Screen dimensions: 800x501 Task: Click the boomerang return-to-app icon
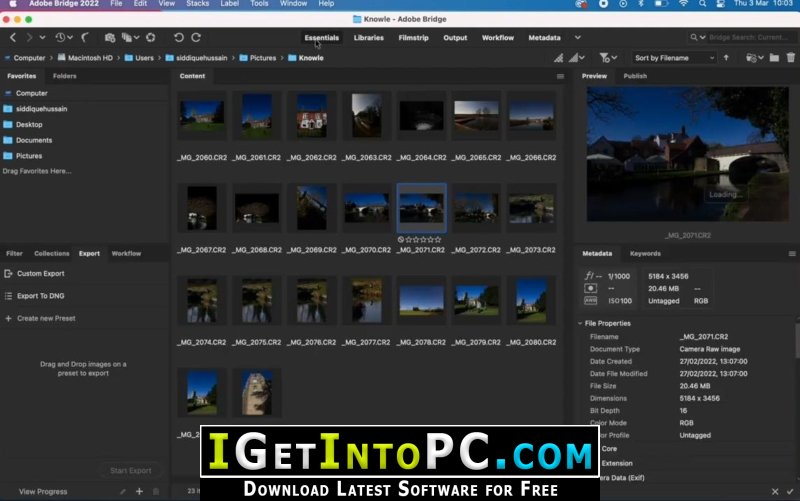click(x=85, y=37)
